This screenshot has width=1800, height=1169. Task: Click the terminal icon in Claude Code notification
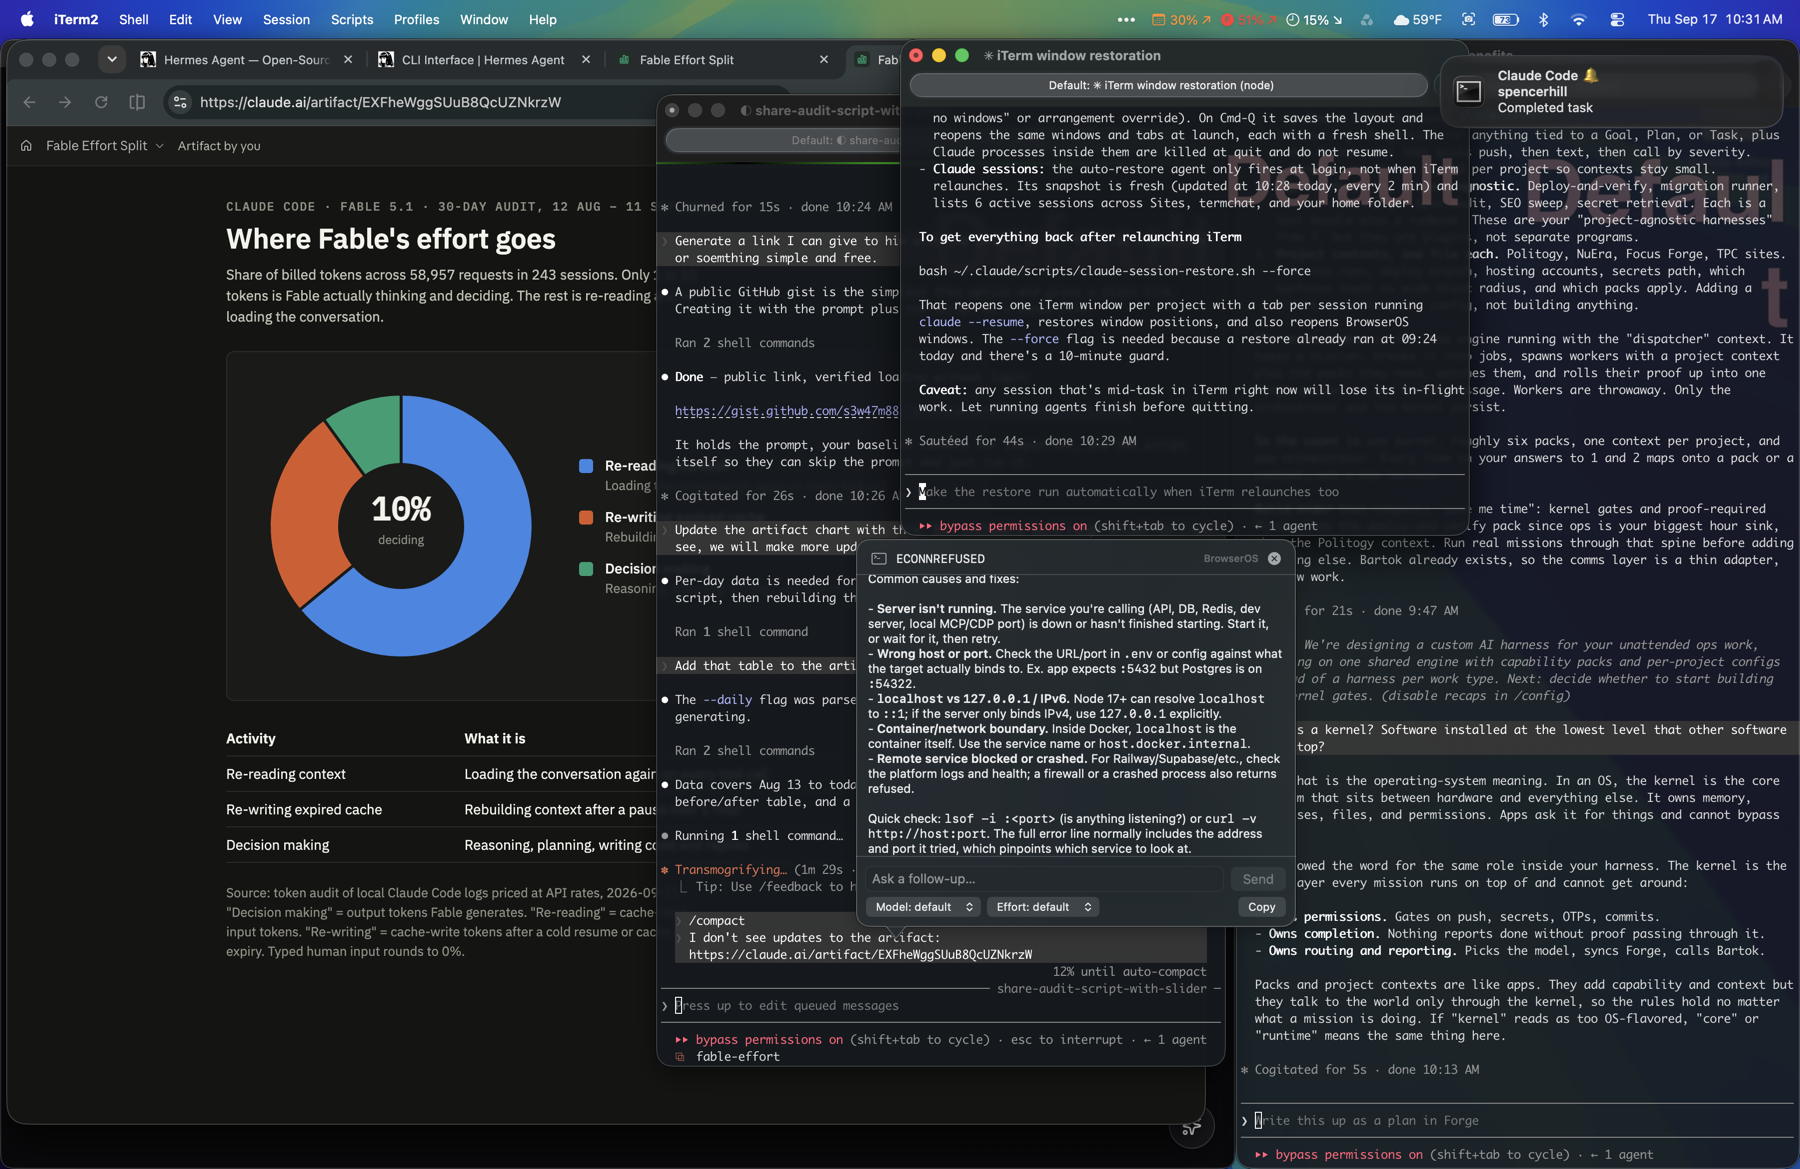1468,92
